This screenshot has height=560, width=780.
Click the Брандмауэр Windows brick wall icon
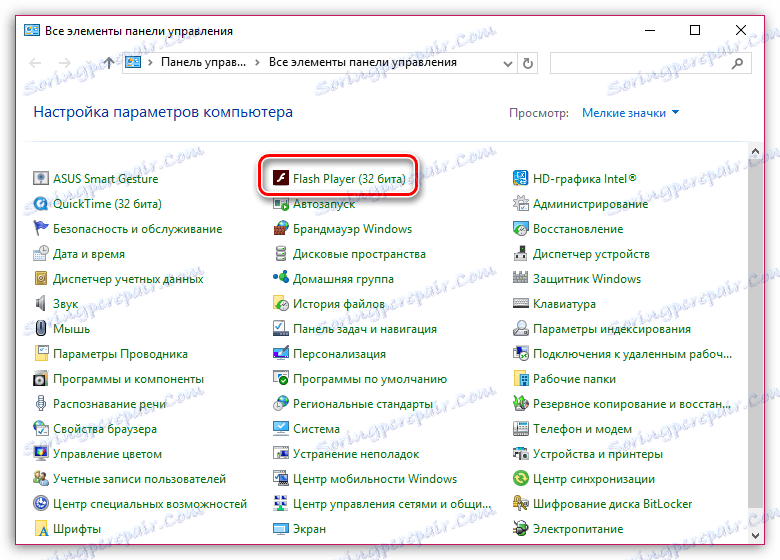click(x=281, y=228)
